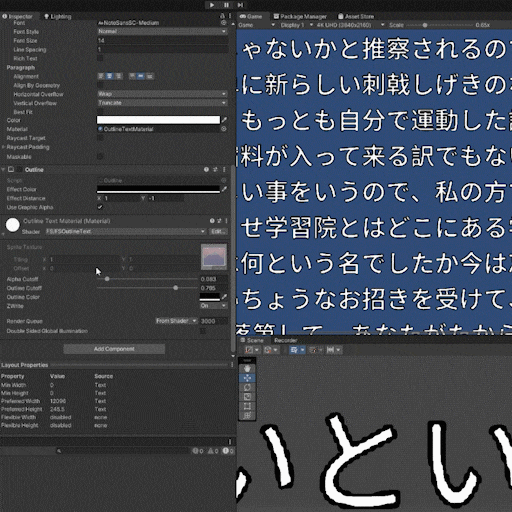Start Play mode with the Play button
Image resolution: width=512 pixels, height=512 pixels.
pos(212,5)
